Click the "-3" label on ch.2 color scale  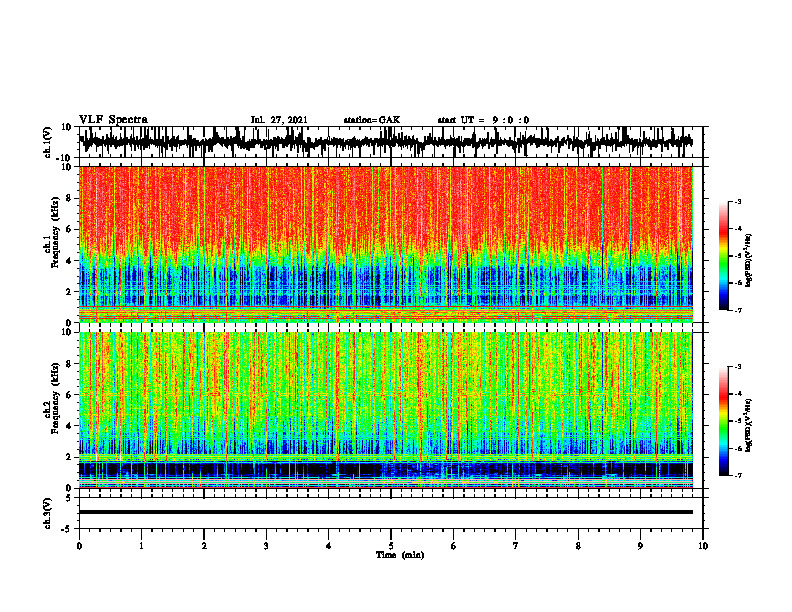[738, 367]
